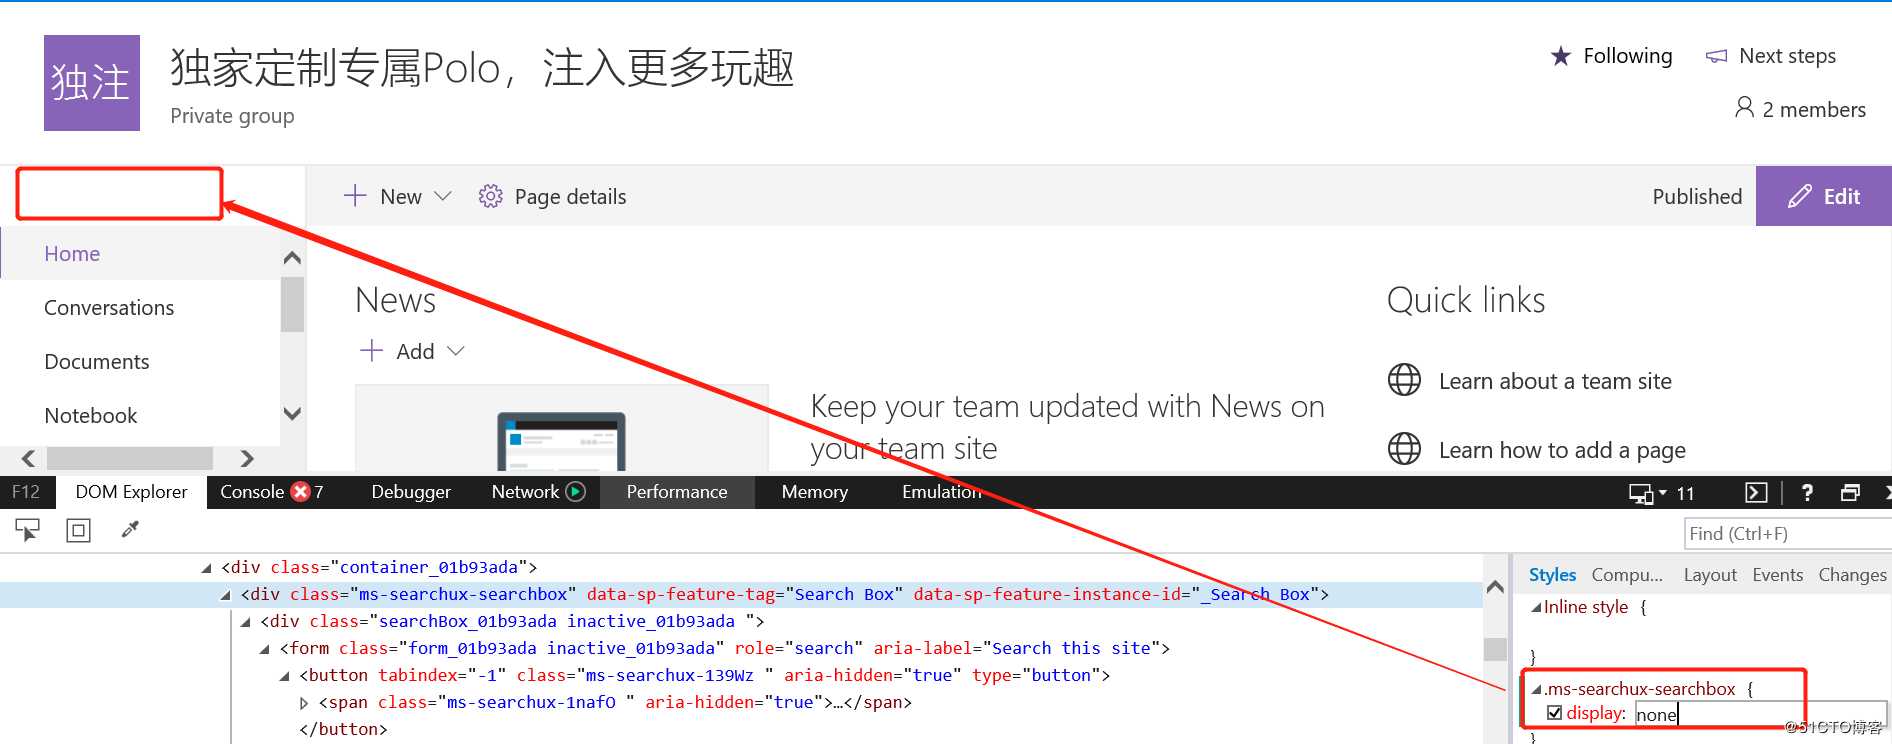Select the Styles pane tab
The image size is (1892, 744).
1552,575
